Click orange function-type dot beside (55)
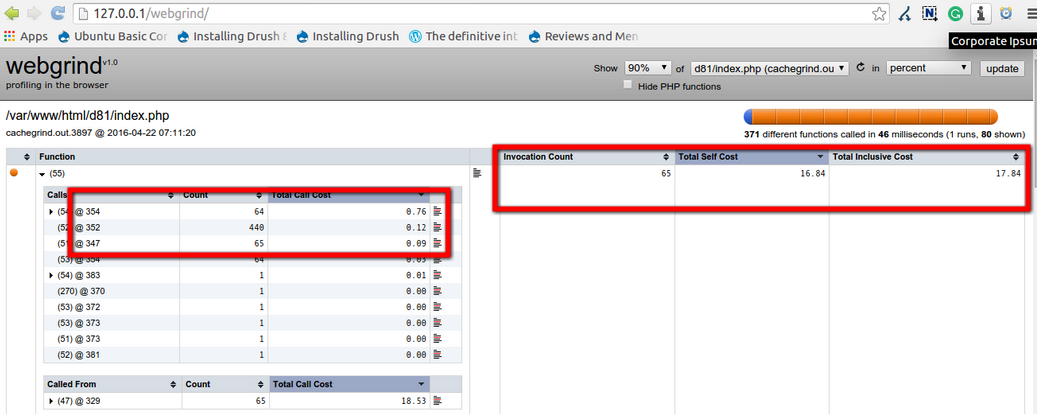The height and width of the screenshot is (414, 1037). [x=14, y=173]
